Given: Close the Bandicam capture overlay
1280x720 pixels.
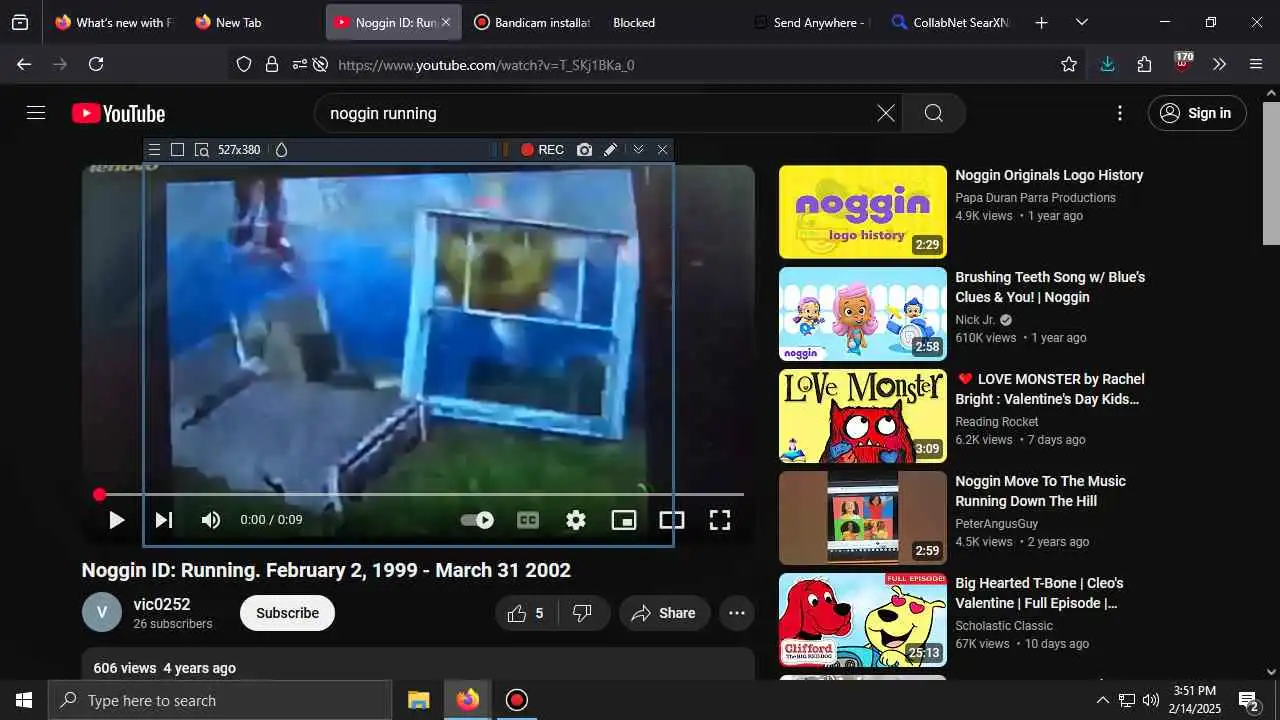Looking at the screenshot, I should 662,150.
